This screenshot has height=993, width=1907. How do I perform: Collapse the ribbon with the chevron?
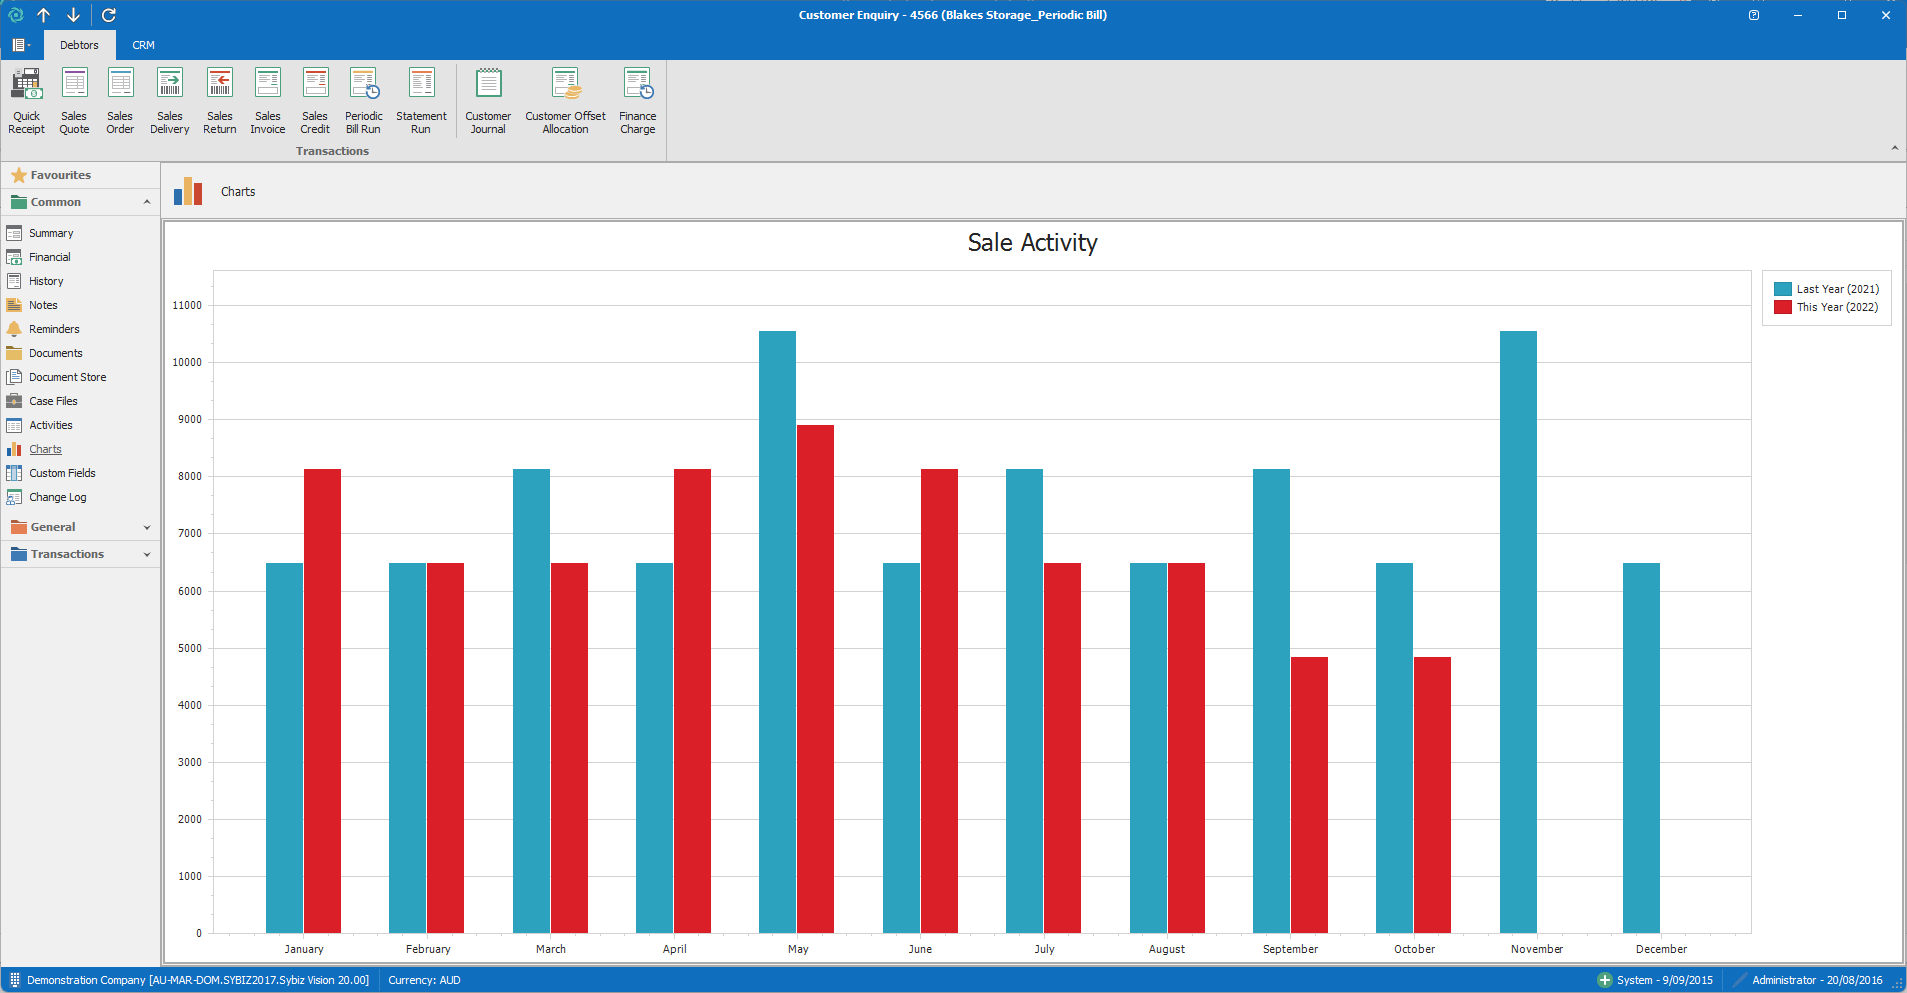(x=1894, y=148)
